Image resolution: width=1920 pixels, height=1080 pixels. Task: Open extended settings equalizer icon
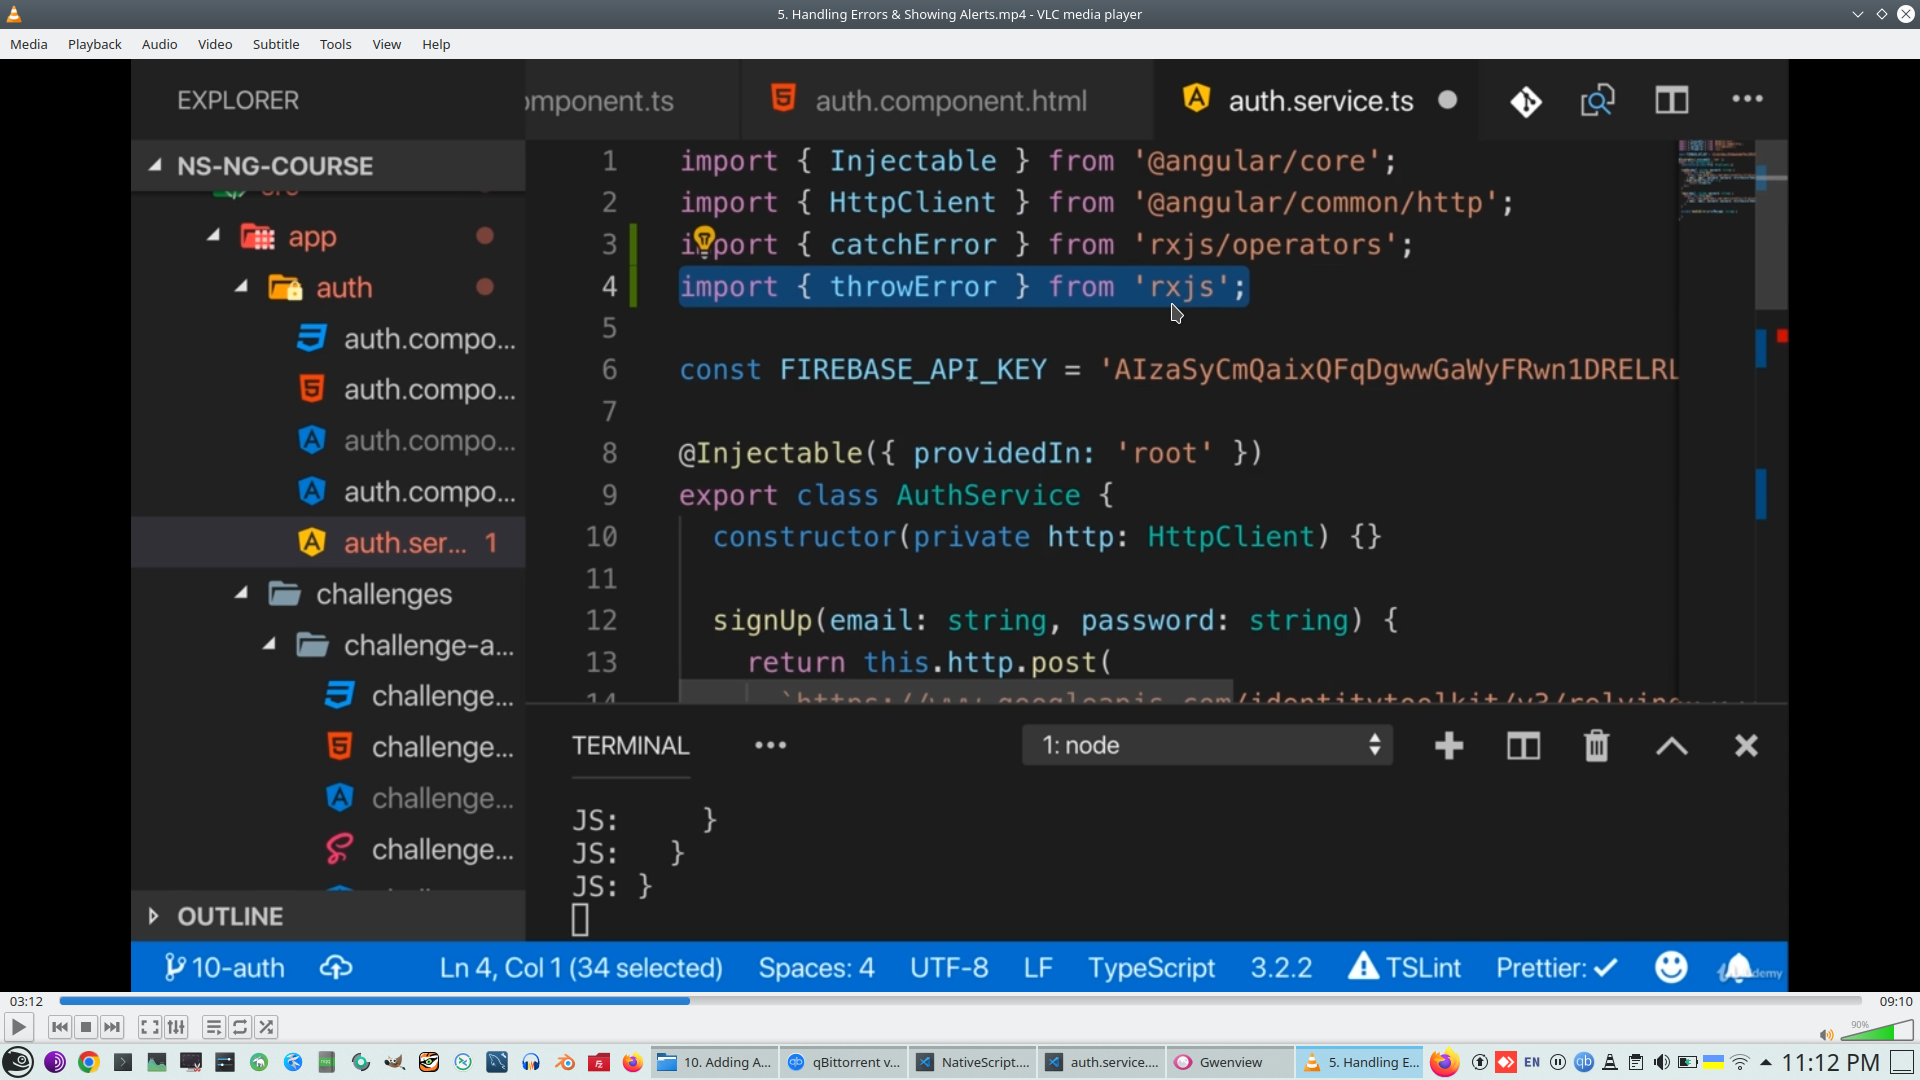(x=176, y=1027)
